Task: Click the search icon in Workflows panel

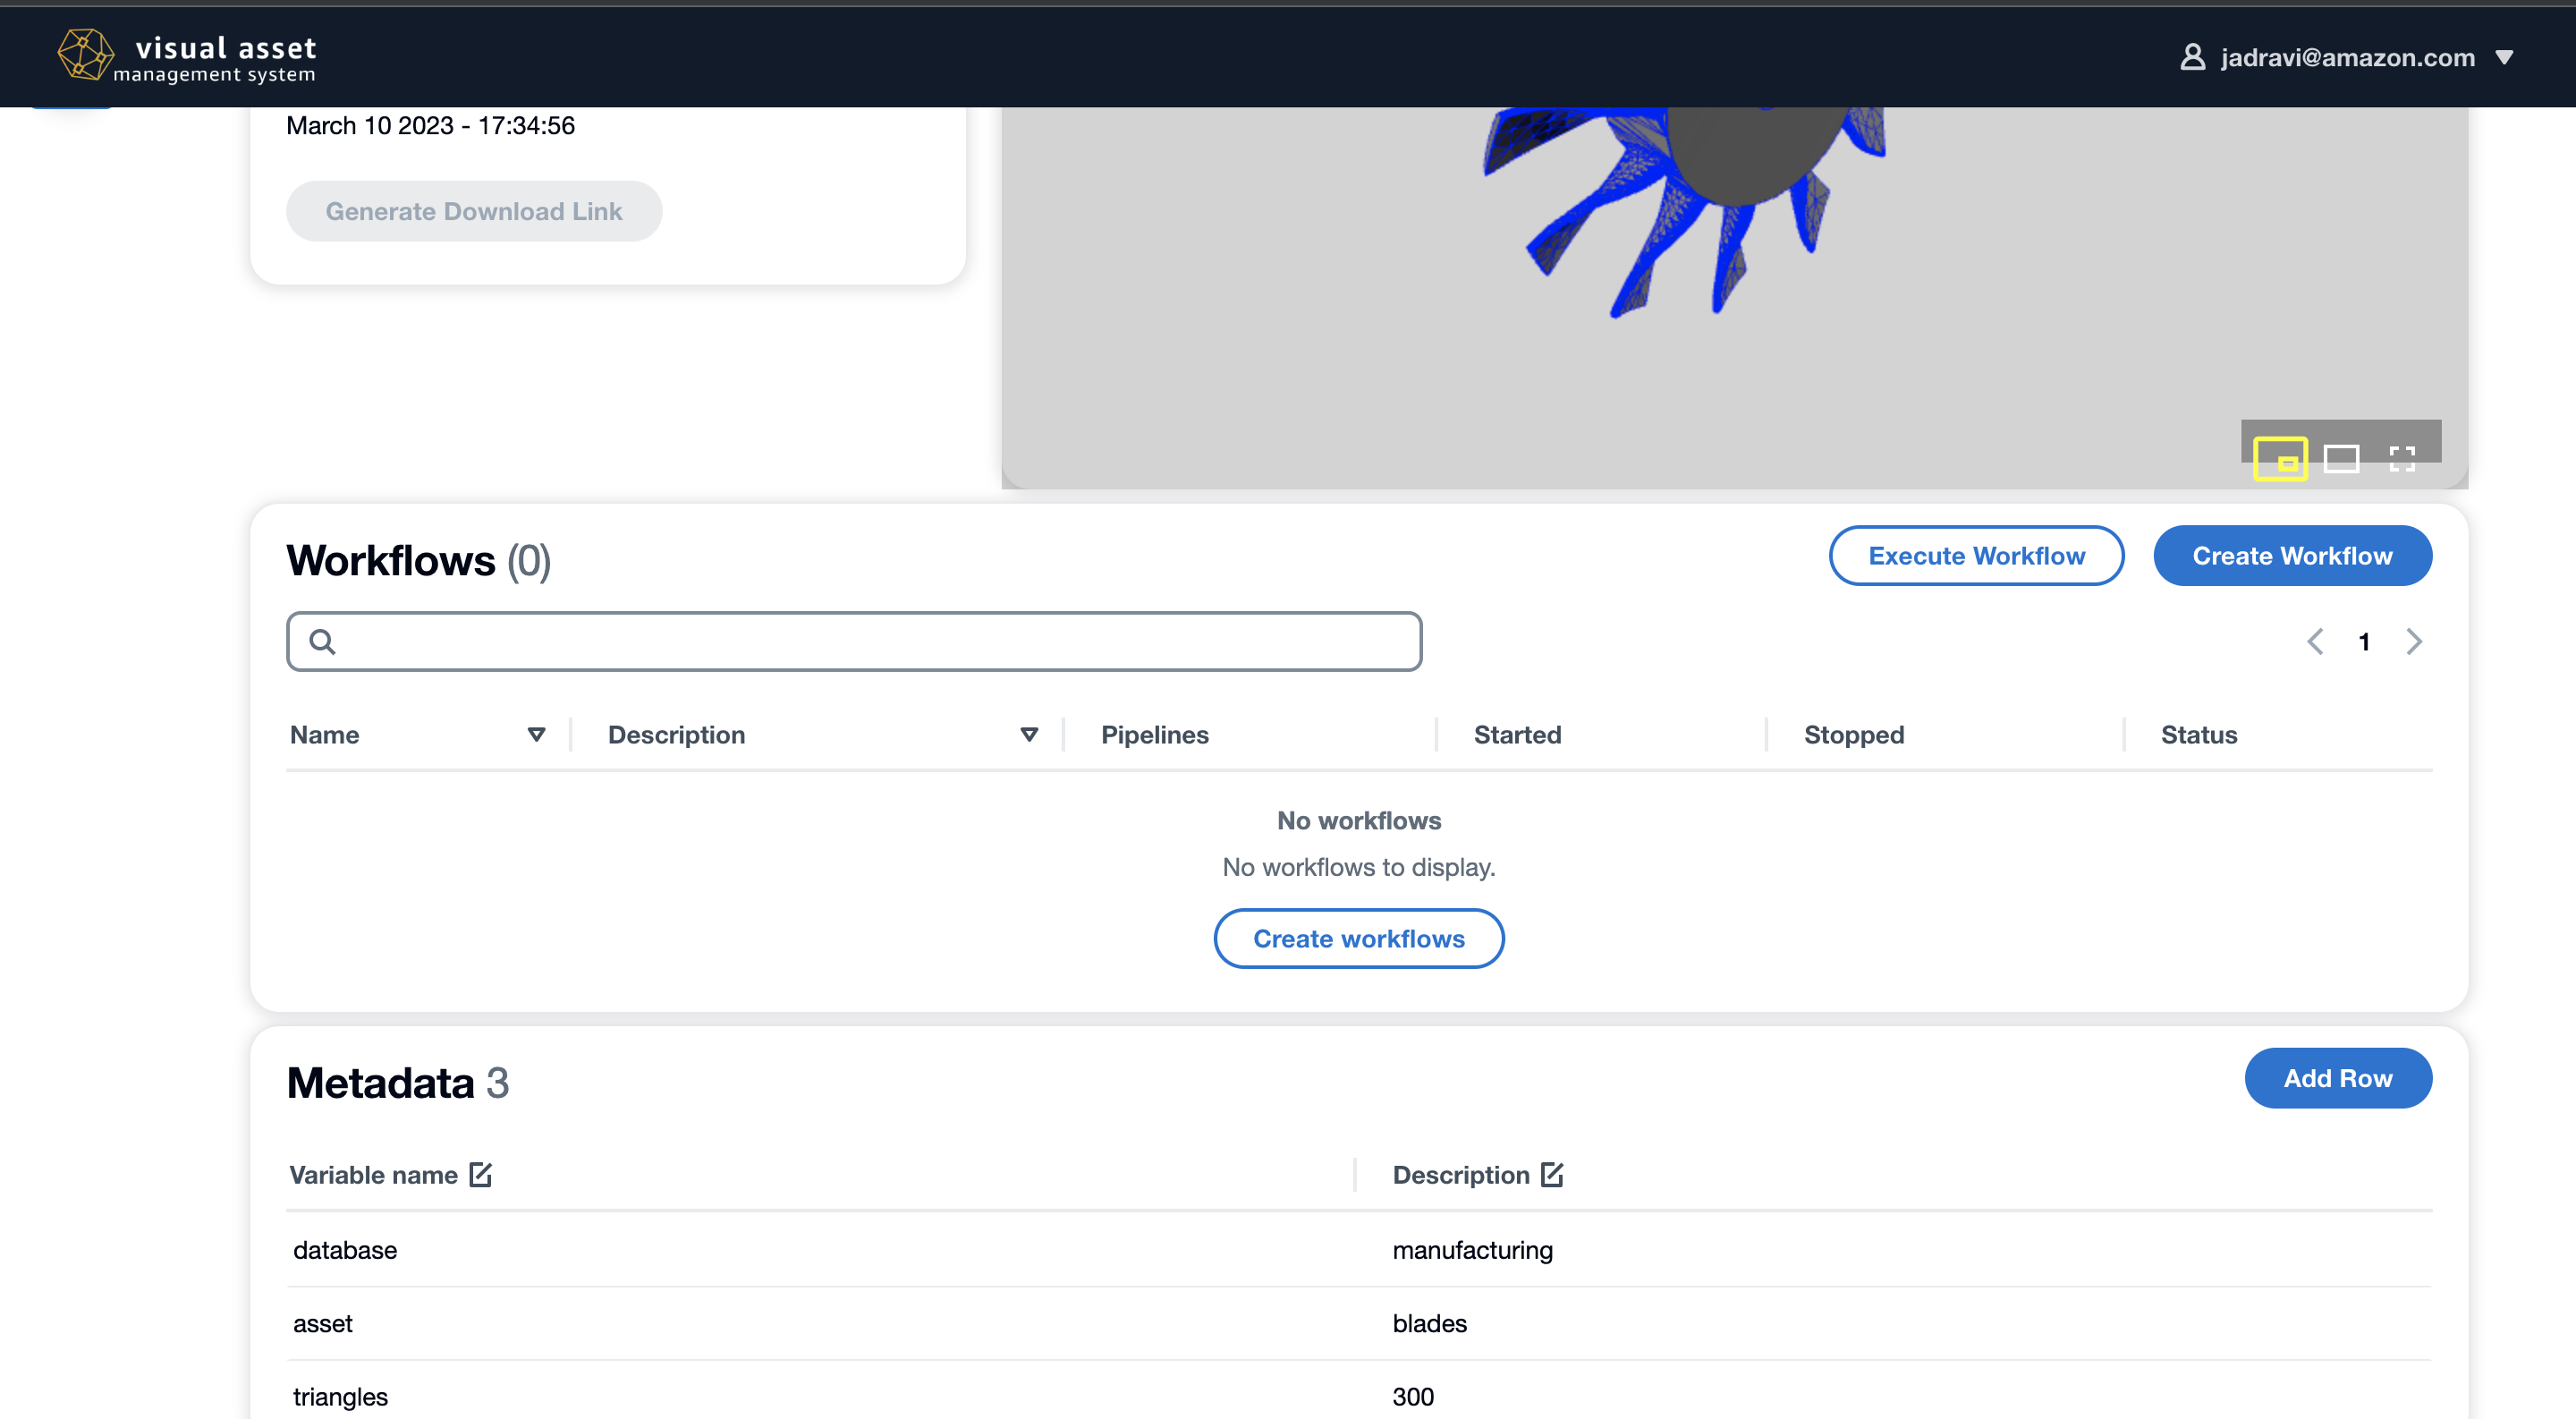Action: 321,640
